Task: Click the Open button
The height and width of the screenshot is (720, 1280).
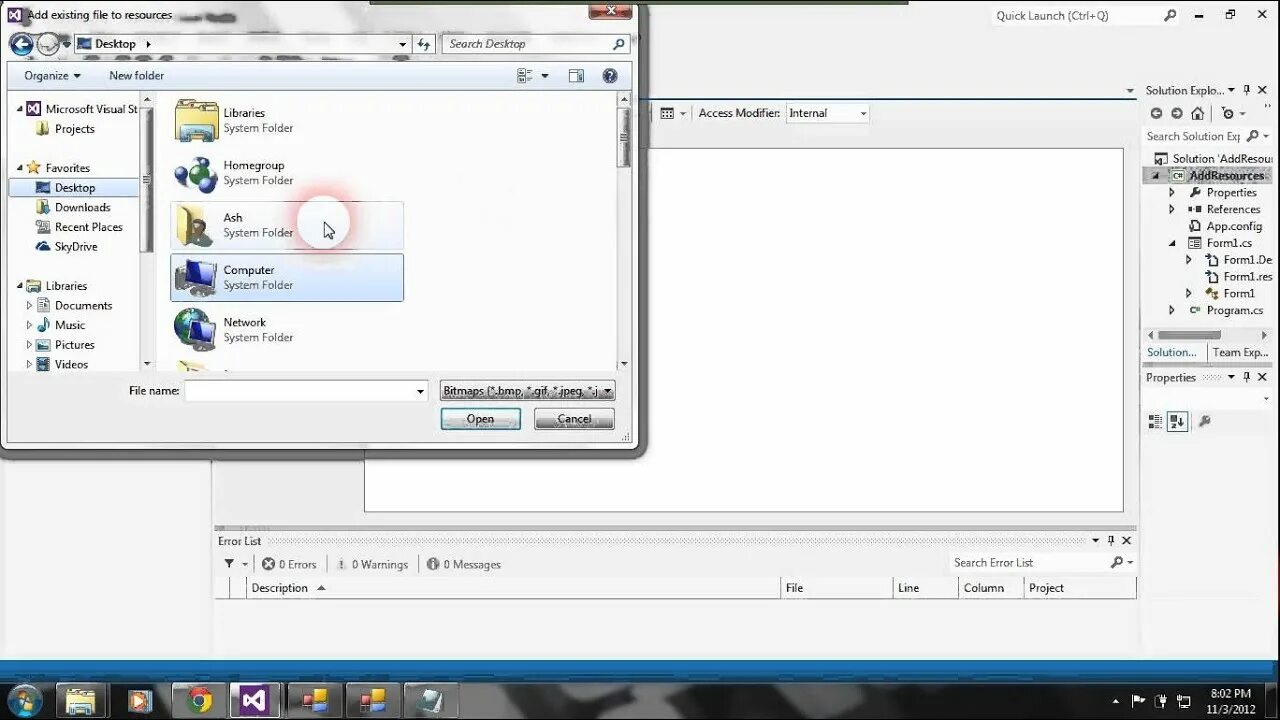Action: pyautogui.click(x=480, y=419)
